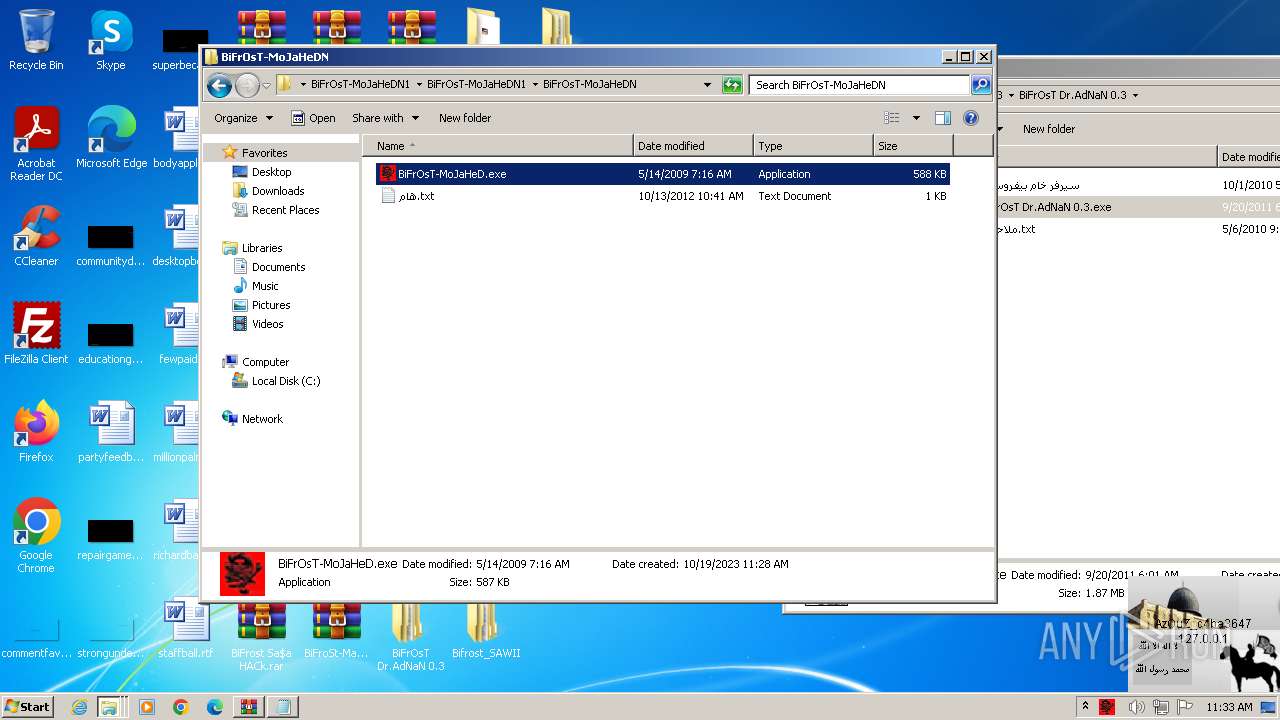Image resolution: width=1280 pixels, height=720 pixels.
Task: Open recent pages dropdown beside forward arrow
Action: tap(266, 86)
